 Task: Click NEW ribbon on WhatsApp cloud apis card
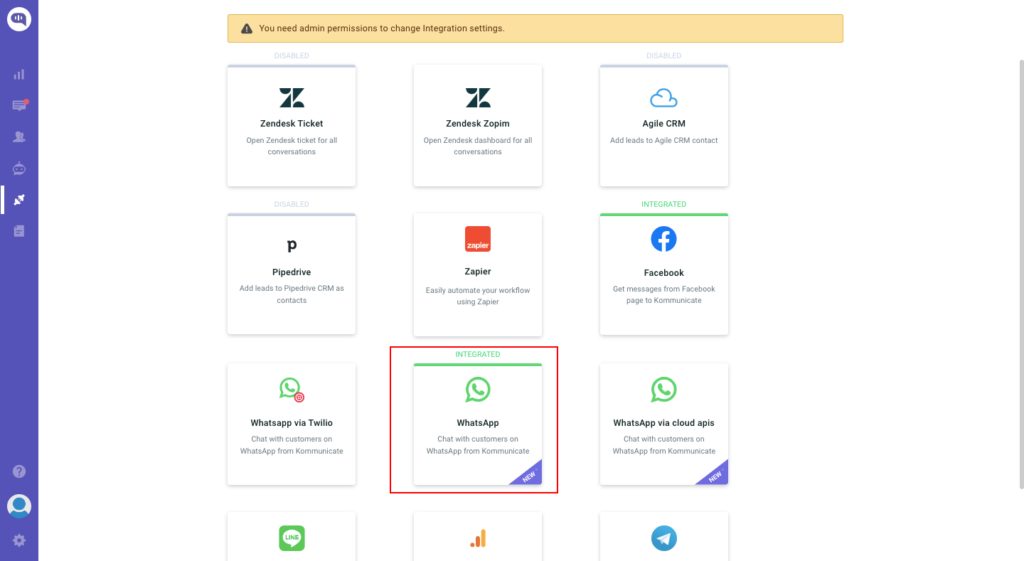714,475
